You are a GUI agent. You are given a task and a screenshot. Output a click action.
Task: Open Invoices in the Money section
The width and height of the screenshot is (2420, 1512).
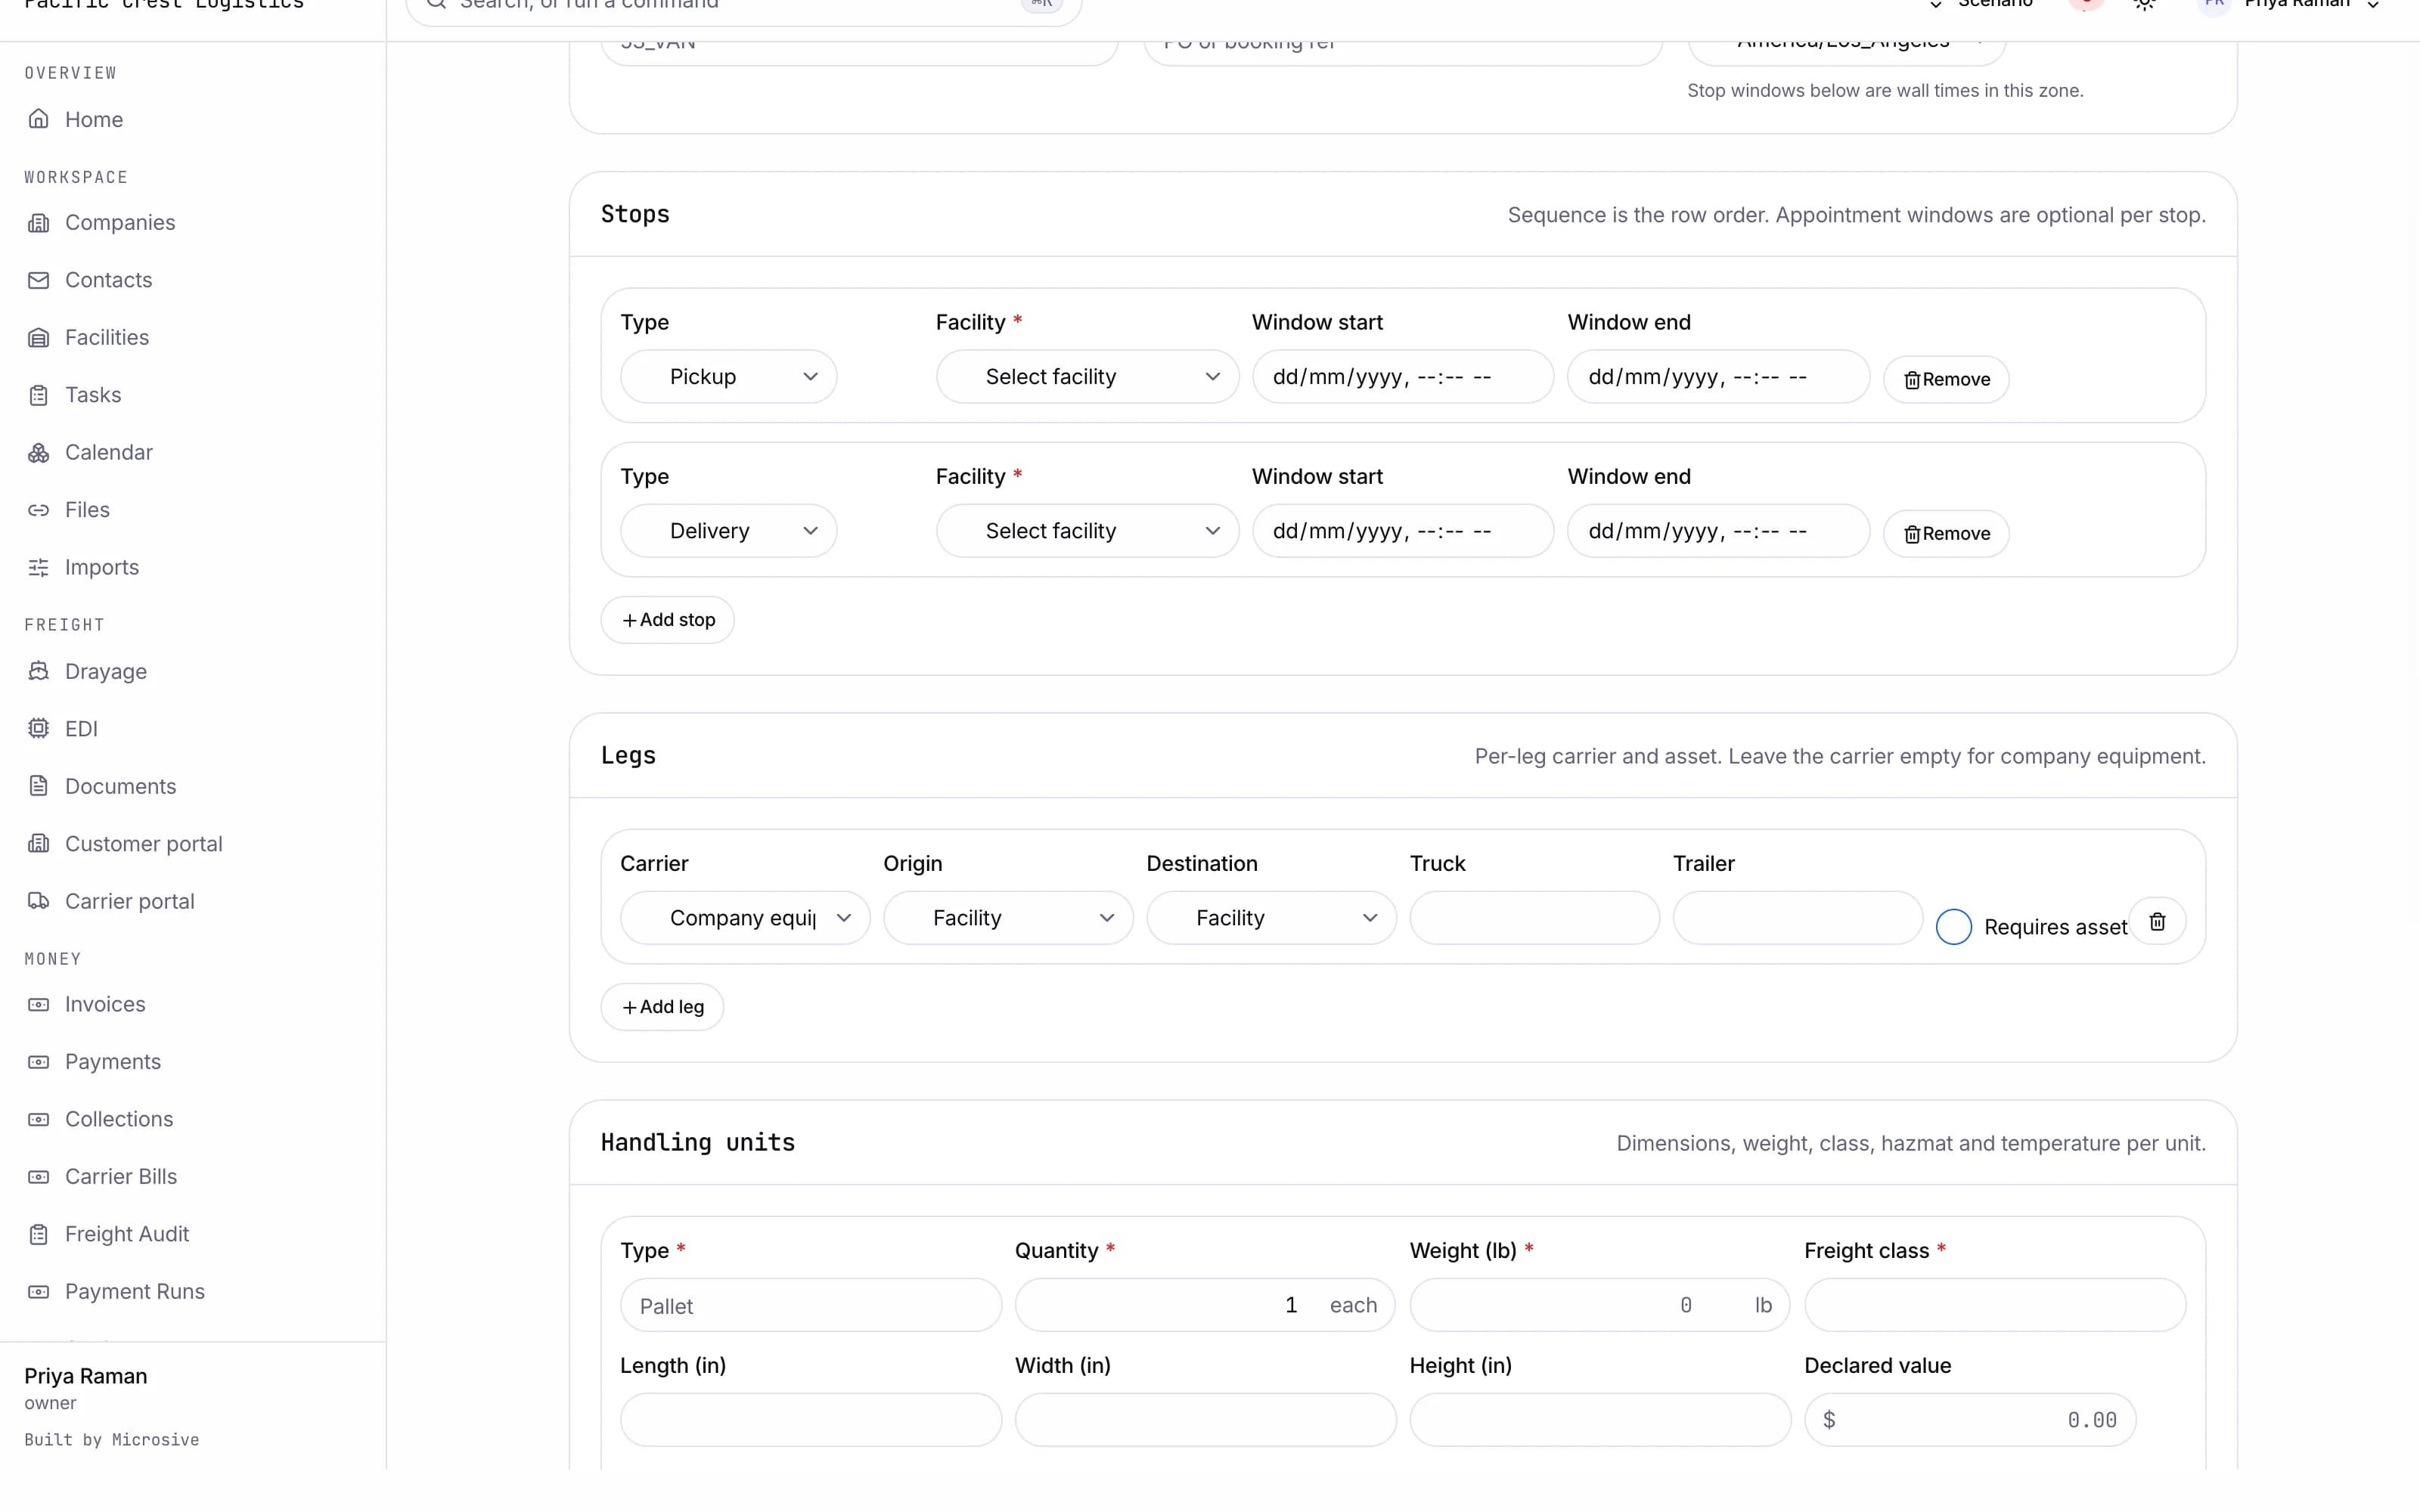coord(105,1004)
